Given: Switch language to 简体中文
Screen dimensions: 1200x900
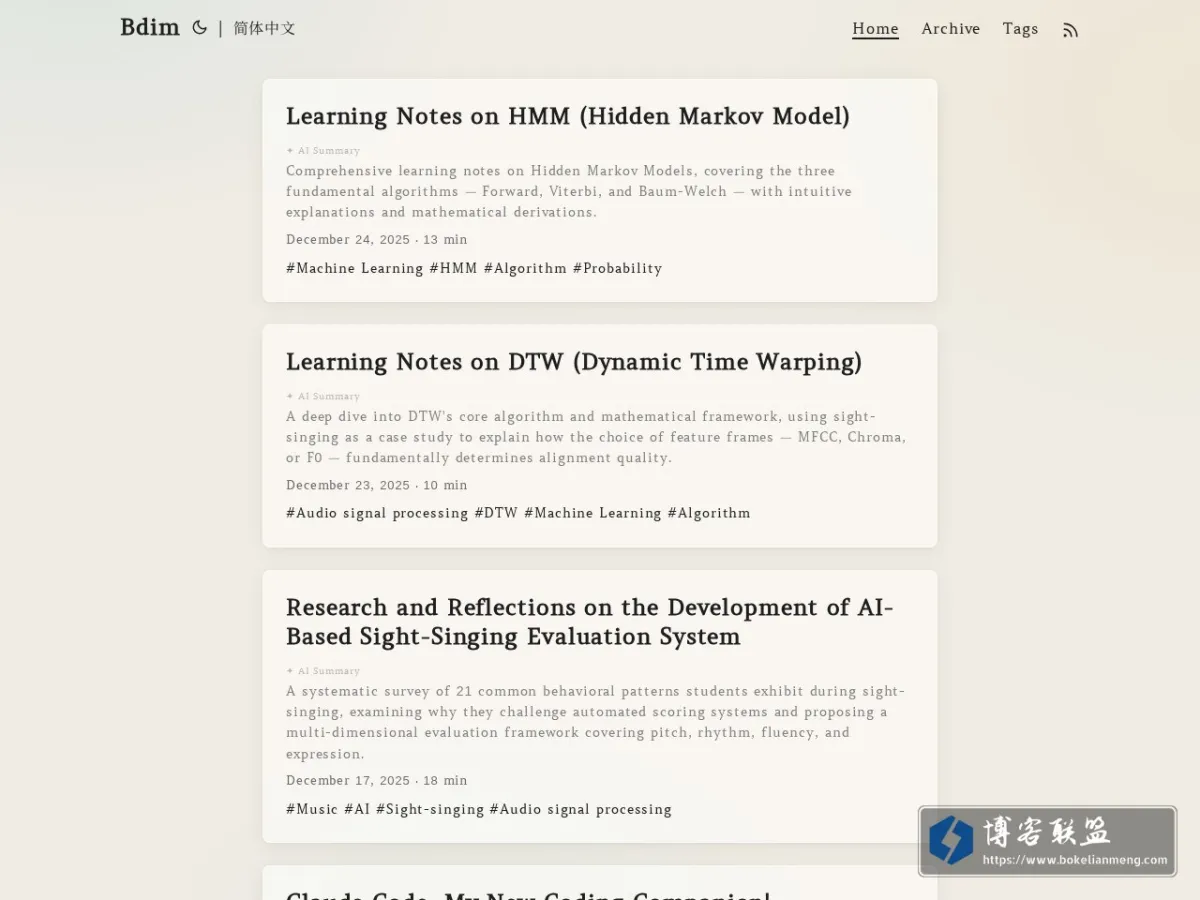Looking at the screenshot, I should [265, 28].
